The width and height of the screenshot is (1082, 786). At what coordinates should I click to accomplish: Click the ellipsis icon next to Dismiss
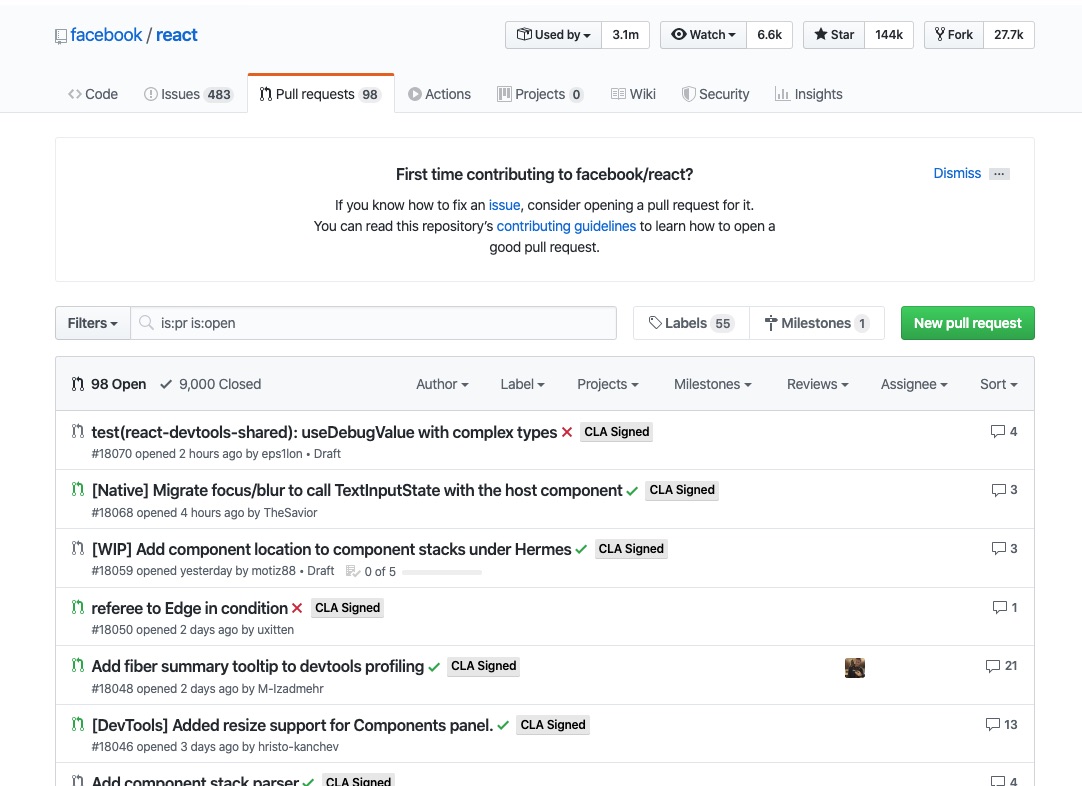coord(999,174)
